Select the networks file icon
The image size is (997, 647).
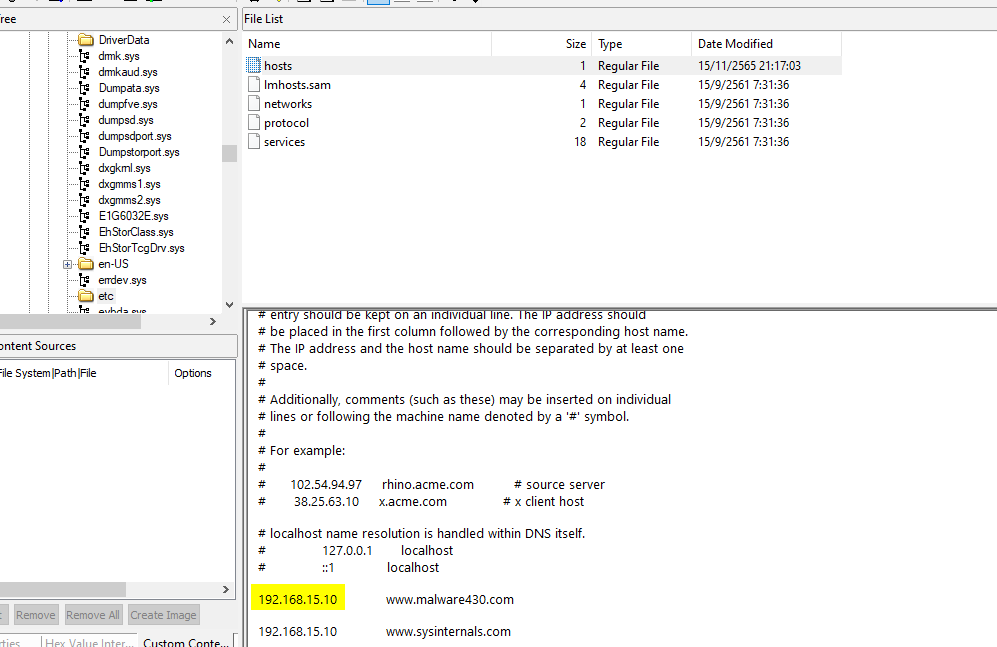click(254, 104)
